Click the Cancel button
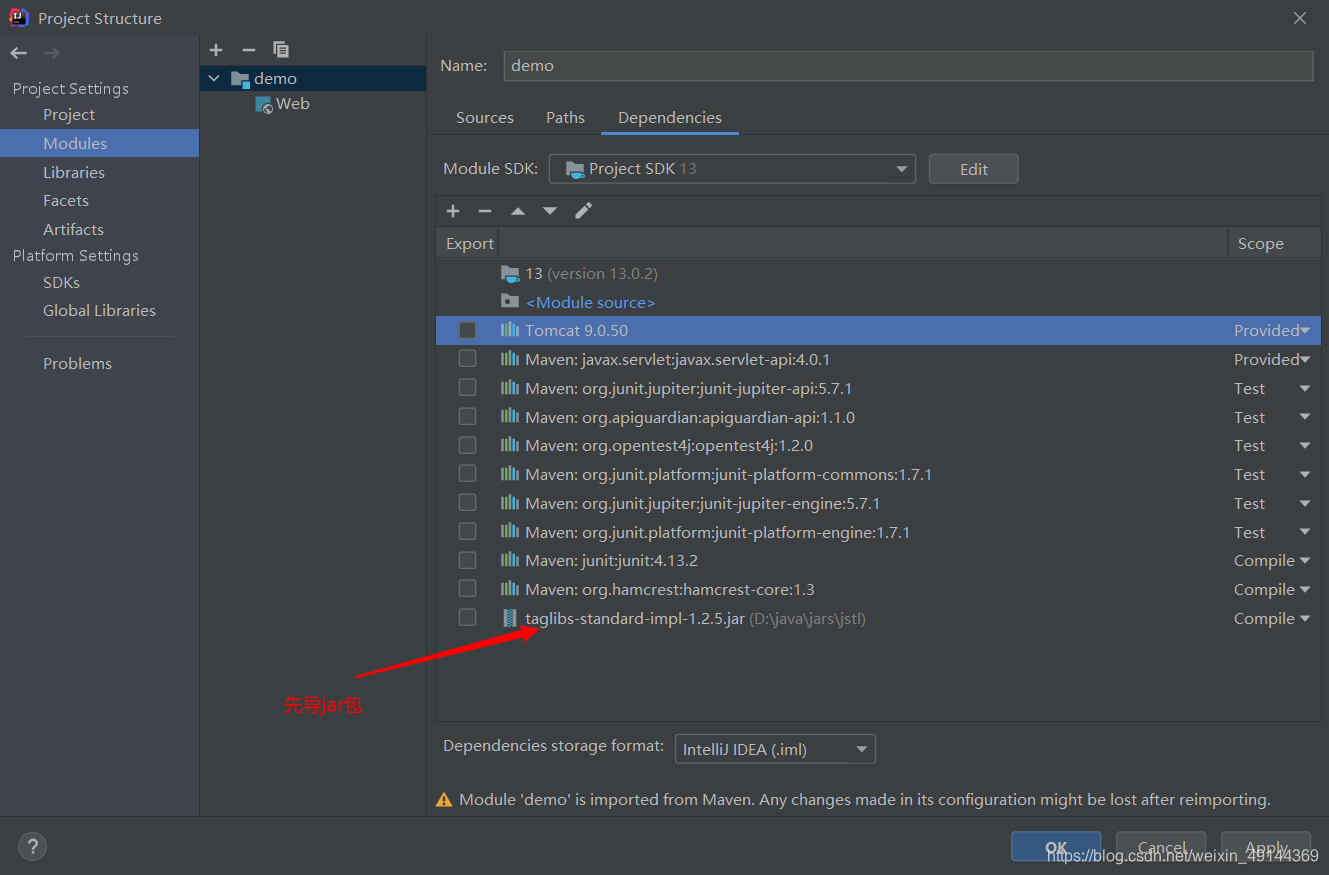The height and width of the screenshot is (875, 1329). pyautogui.click(x=1161, y=847)
